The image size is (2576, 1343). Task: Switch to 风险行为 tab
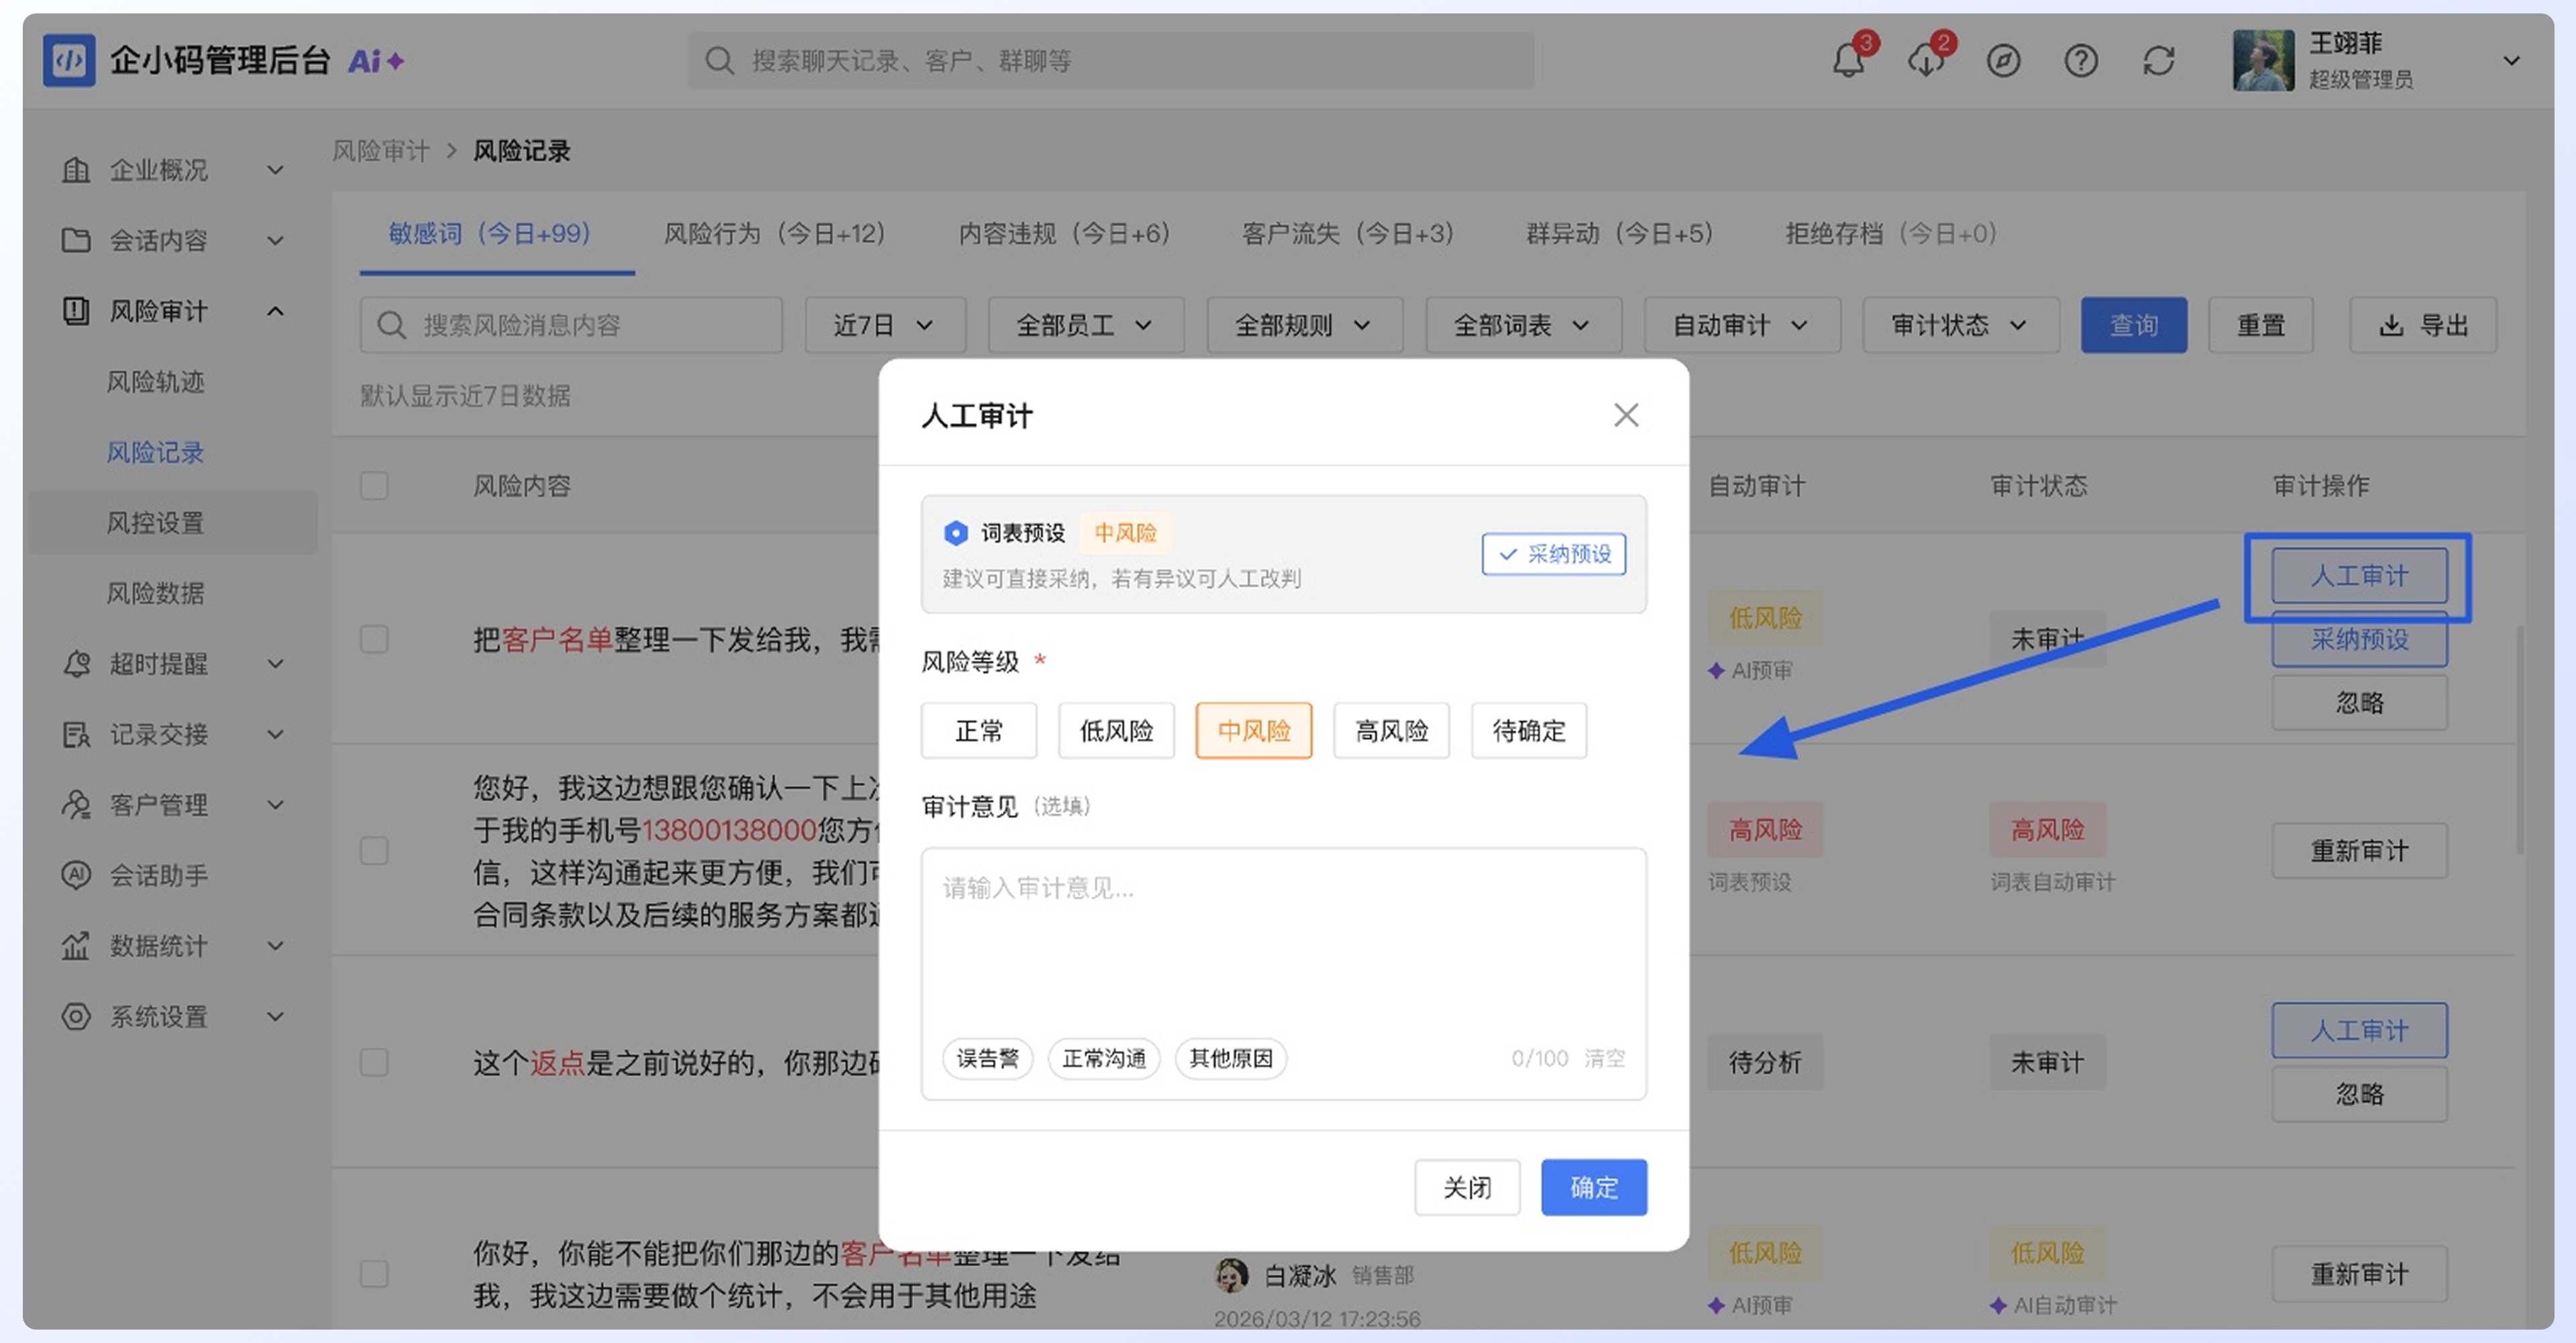[774, 234]
